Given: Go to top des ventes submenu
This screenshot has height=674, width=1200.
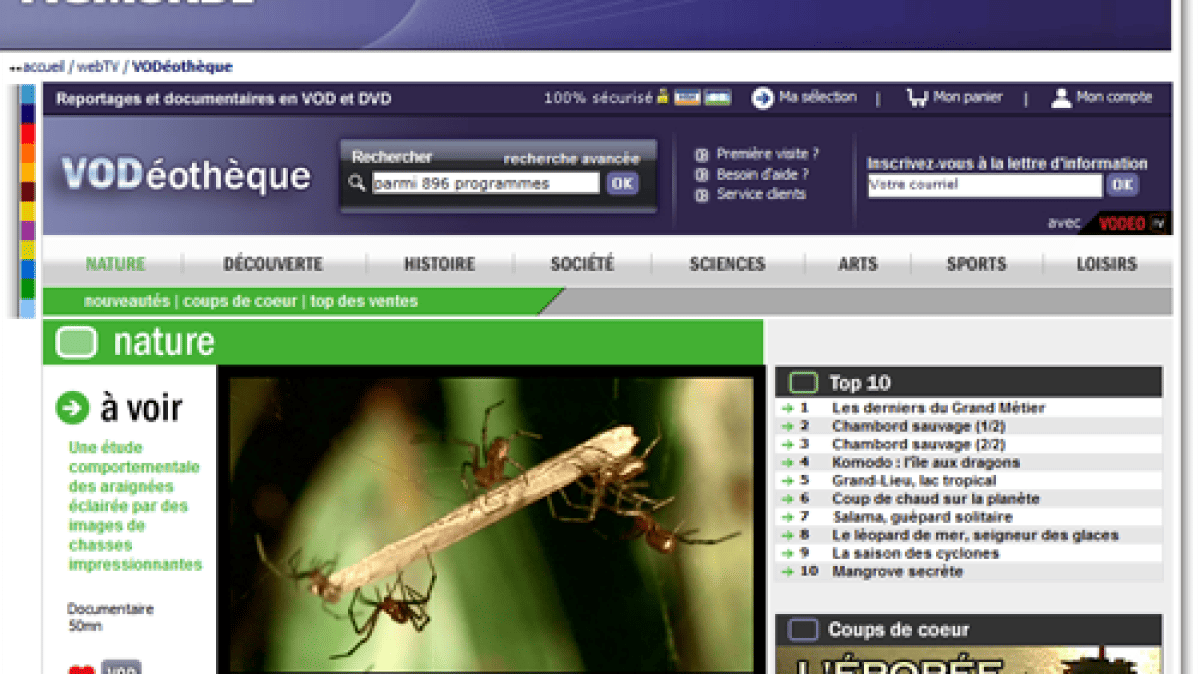Looking at the screenshot, I should (x=364, y=301).
